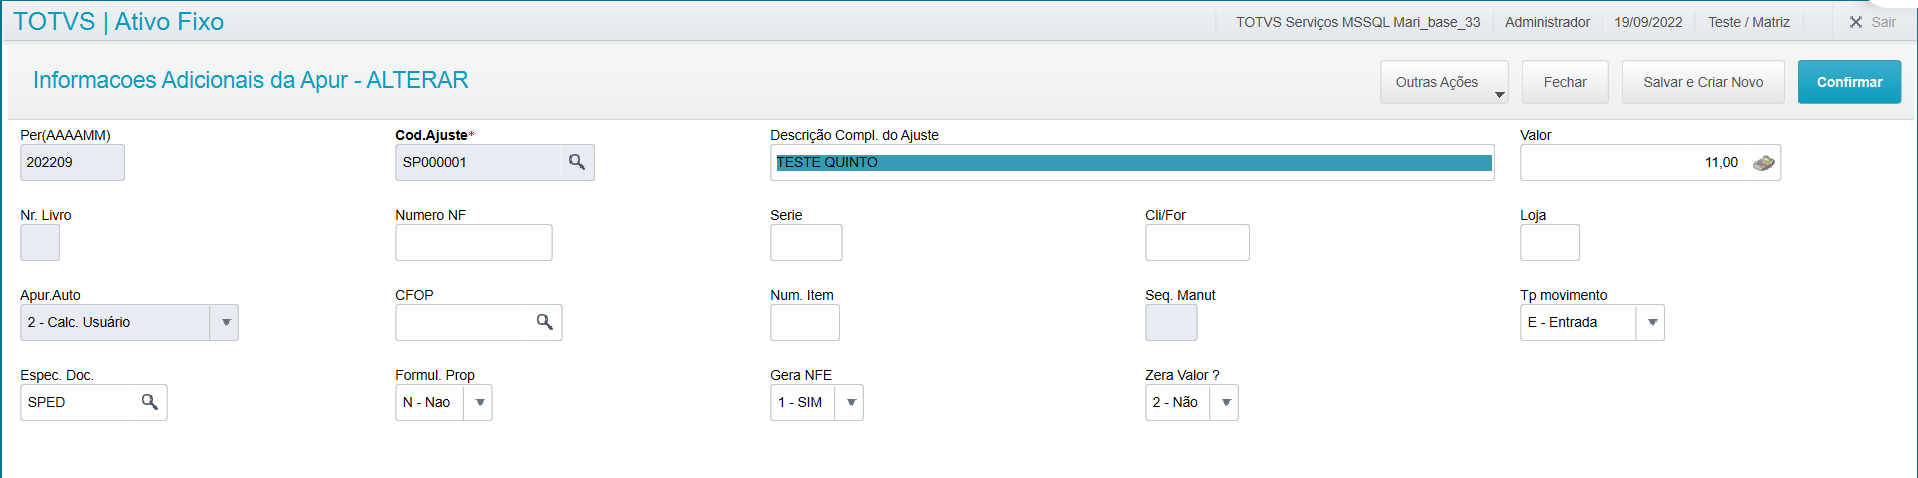The height and width of the screenshot is (478, 1918).
Task: Focus the Descrição Compl. do Ajuste field
Action: tap(1132, 162)
